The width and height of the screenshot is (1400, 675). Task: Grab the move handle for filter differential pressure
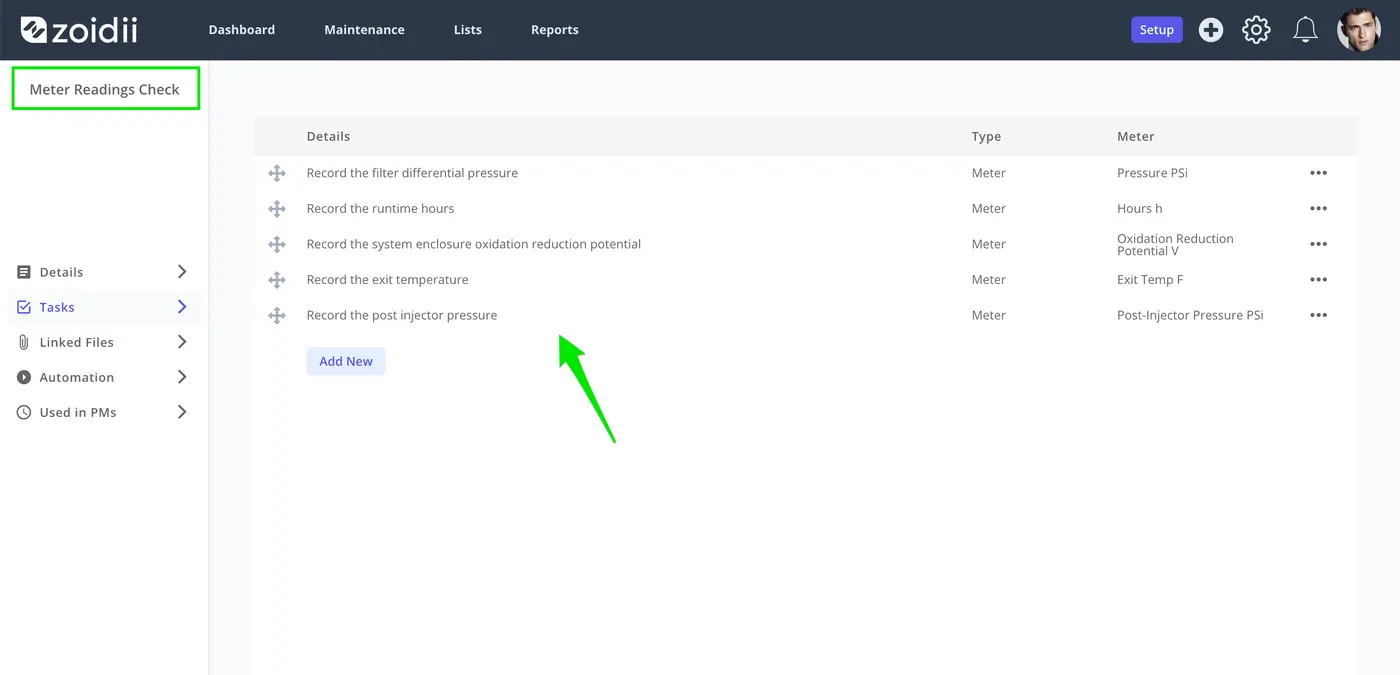[277, 174]
